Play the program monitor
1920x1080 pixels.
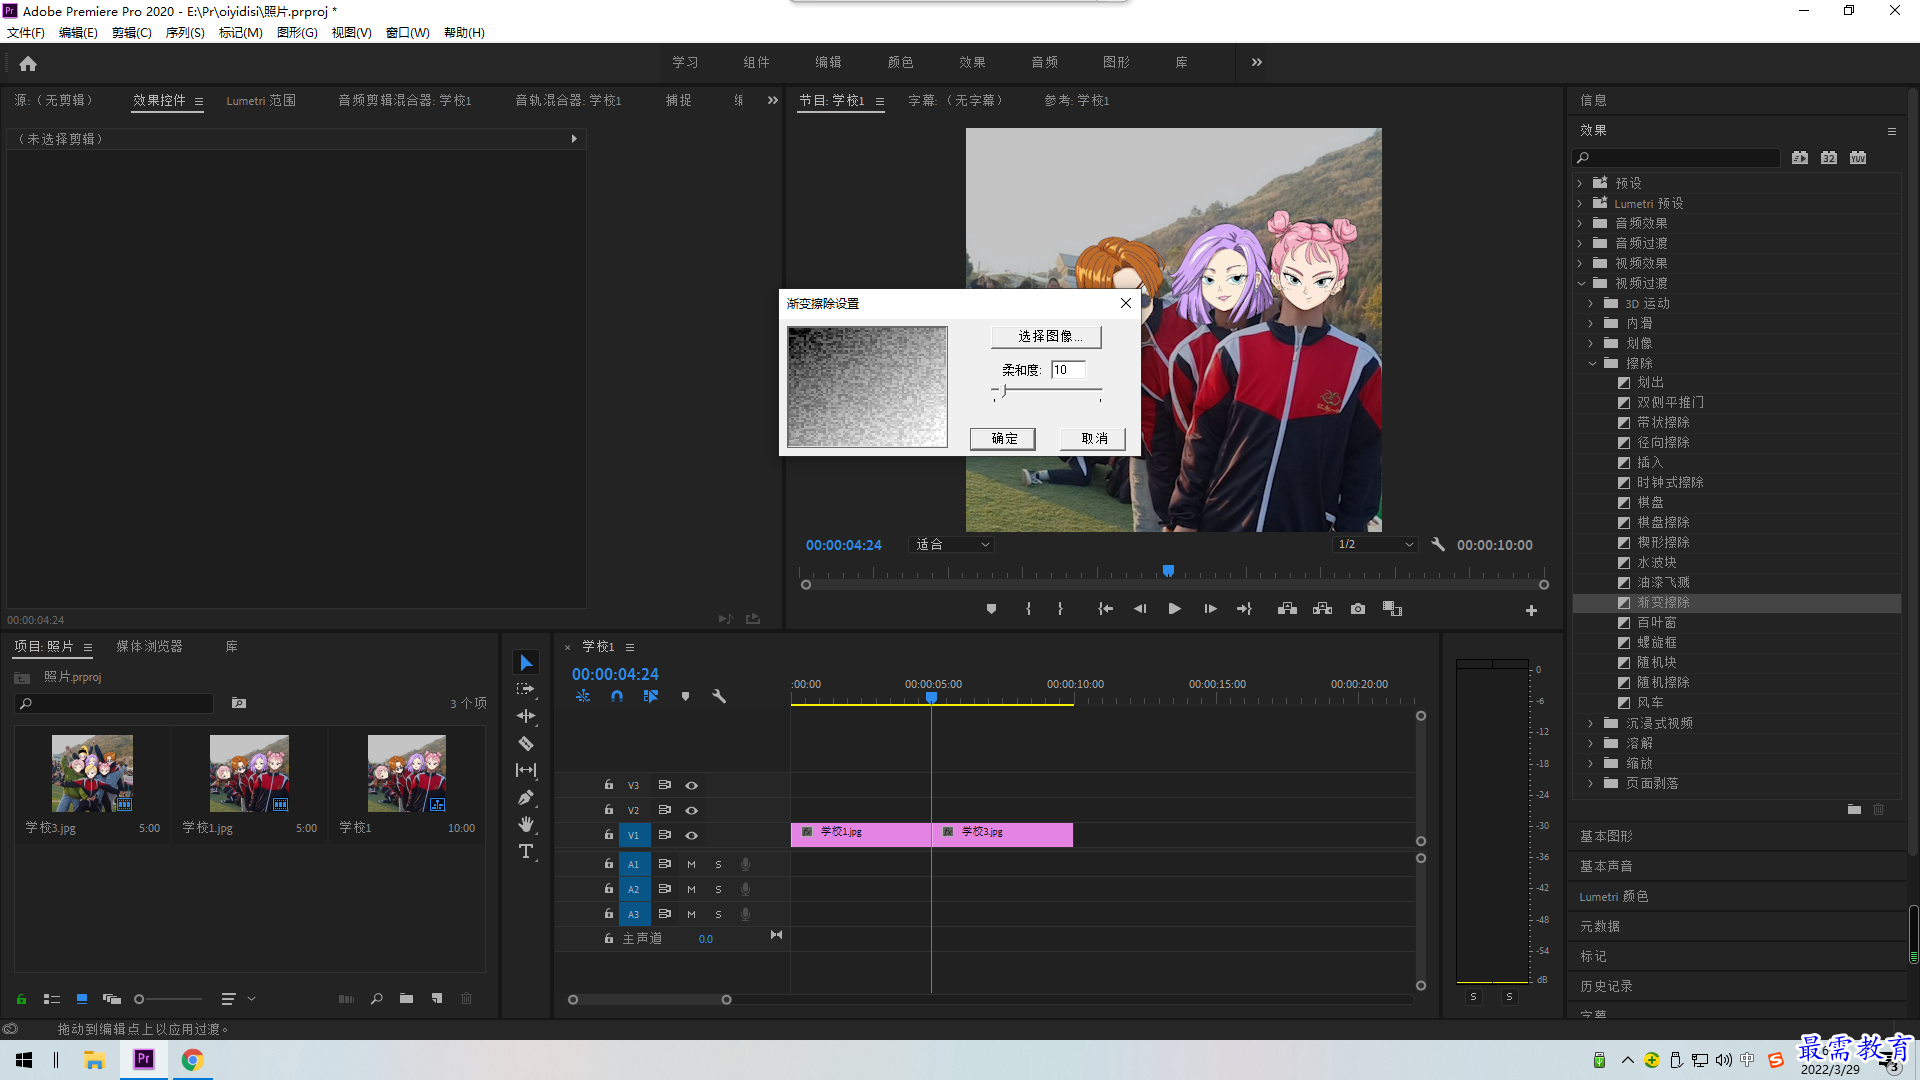(1175, 609)
